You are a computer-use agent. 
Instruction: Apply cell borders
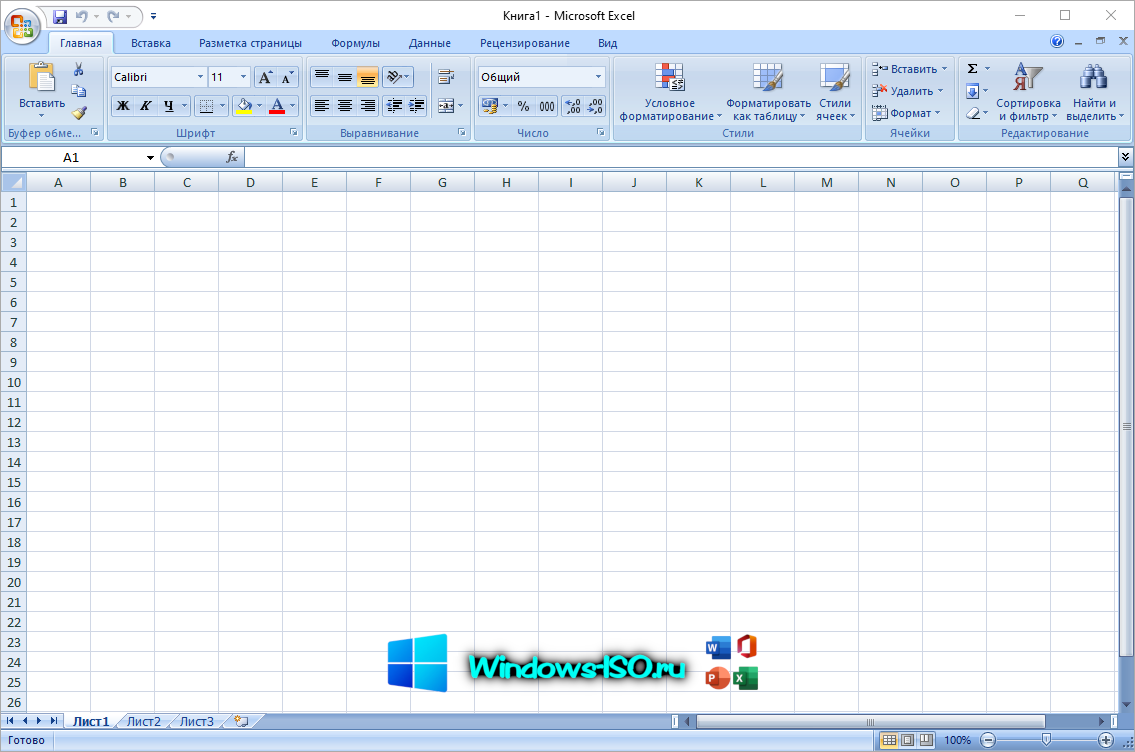[x=206, y=106]
